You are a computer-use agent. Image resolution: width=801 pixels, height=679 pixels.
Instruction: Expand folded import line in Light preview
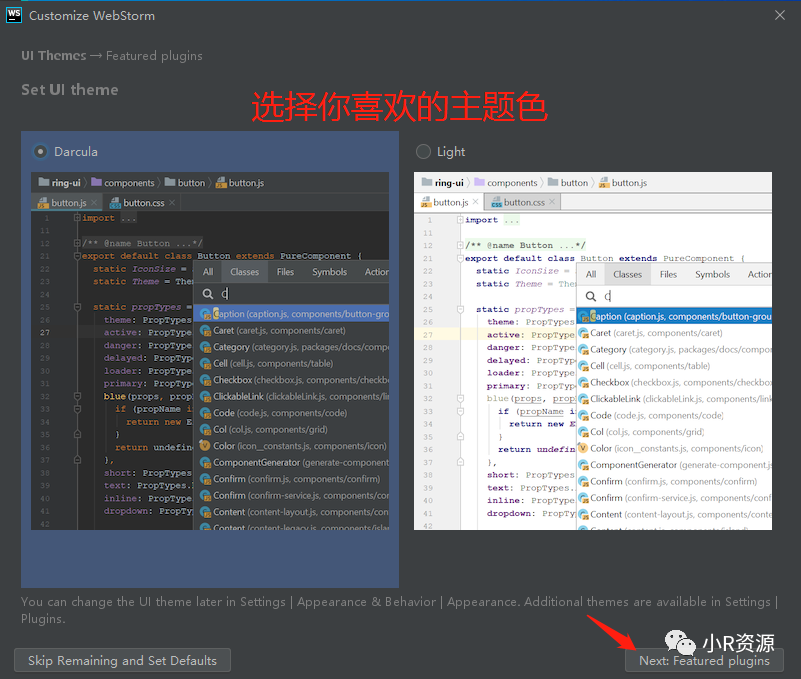coord(460,220)
